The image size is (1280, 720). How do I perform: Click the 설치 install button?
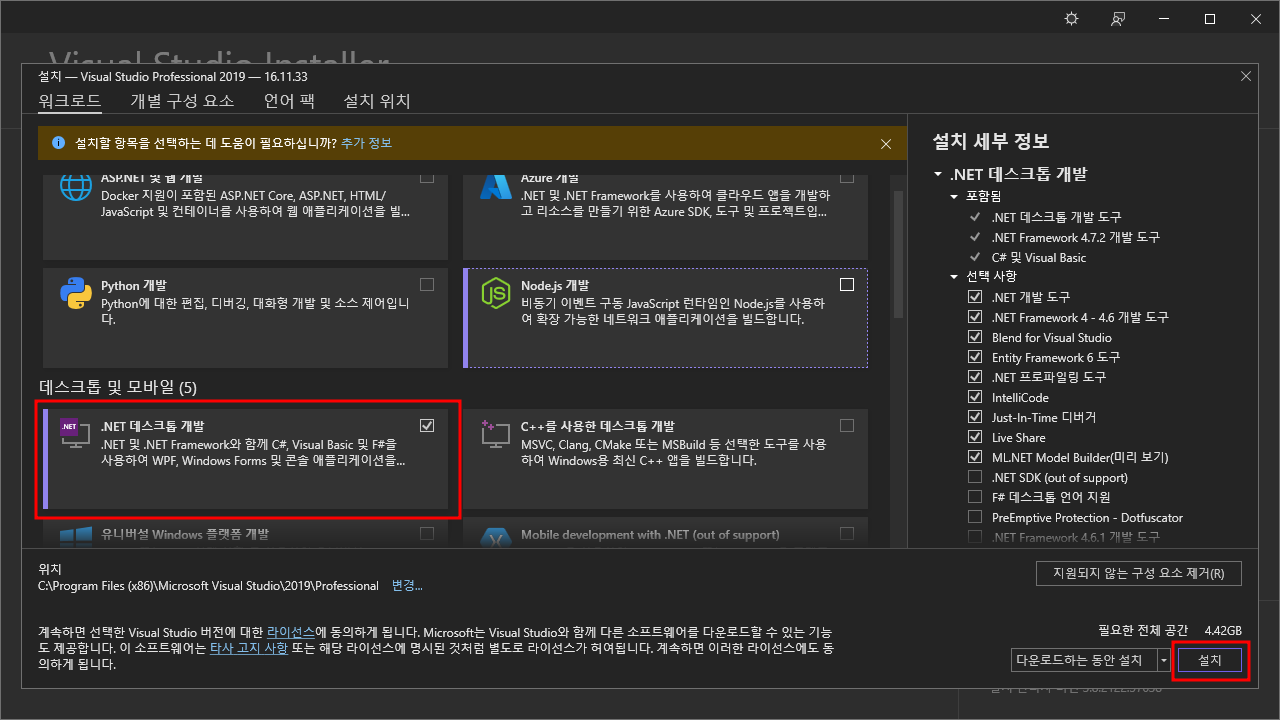[1210, 660]
